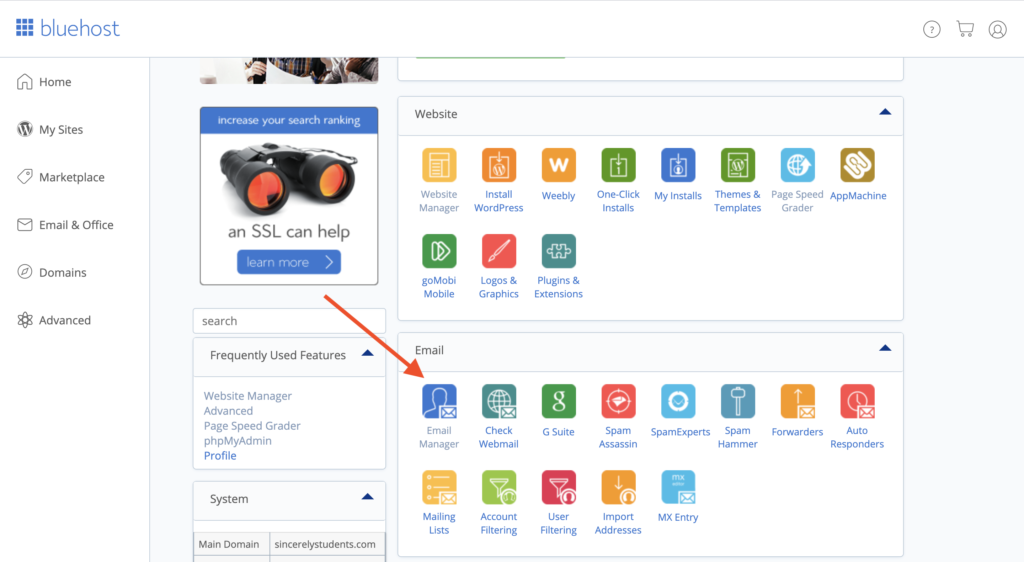Open the Email Manager icon

439,401
